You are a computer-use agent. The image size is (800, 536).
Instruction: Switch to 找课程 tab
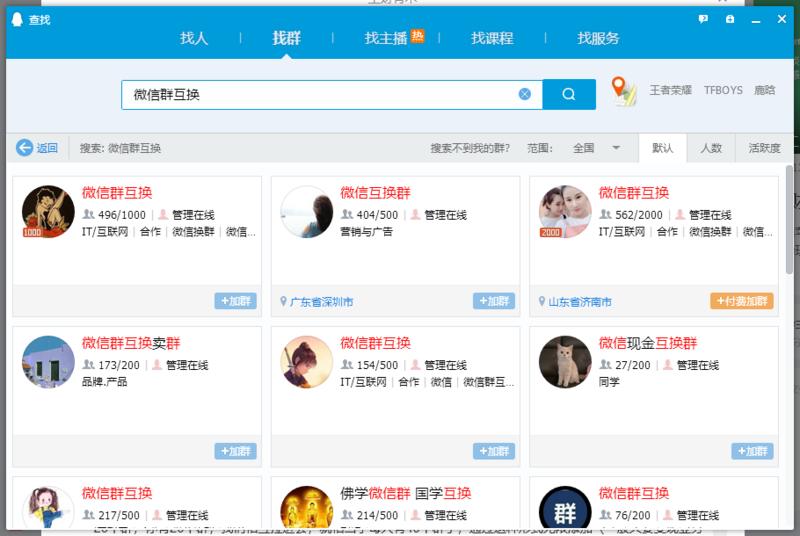pyautogui.click(x=492, y=38)
